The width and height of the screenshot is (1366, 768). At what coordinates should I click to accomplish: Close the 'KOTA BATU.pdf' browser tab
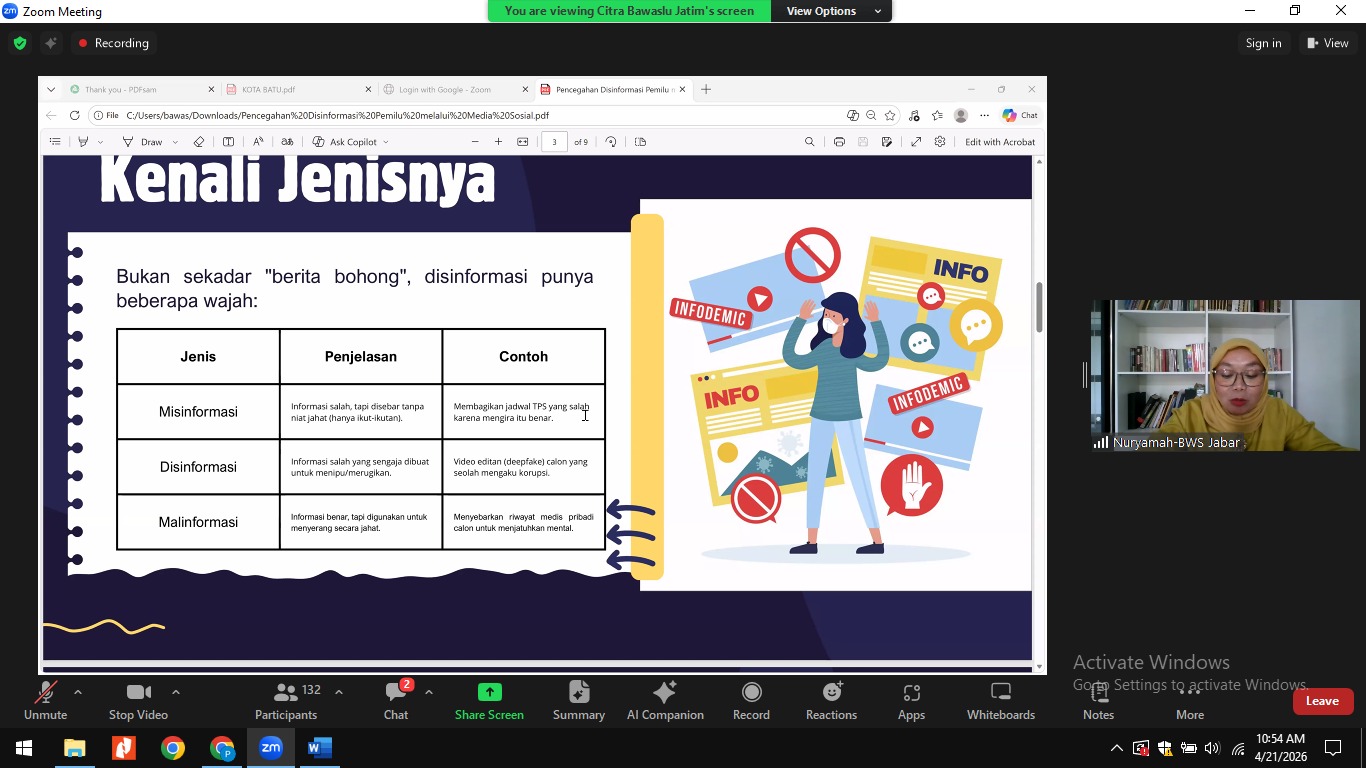(368, 89)
